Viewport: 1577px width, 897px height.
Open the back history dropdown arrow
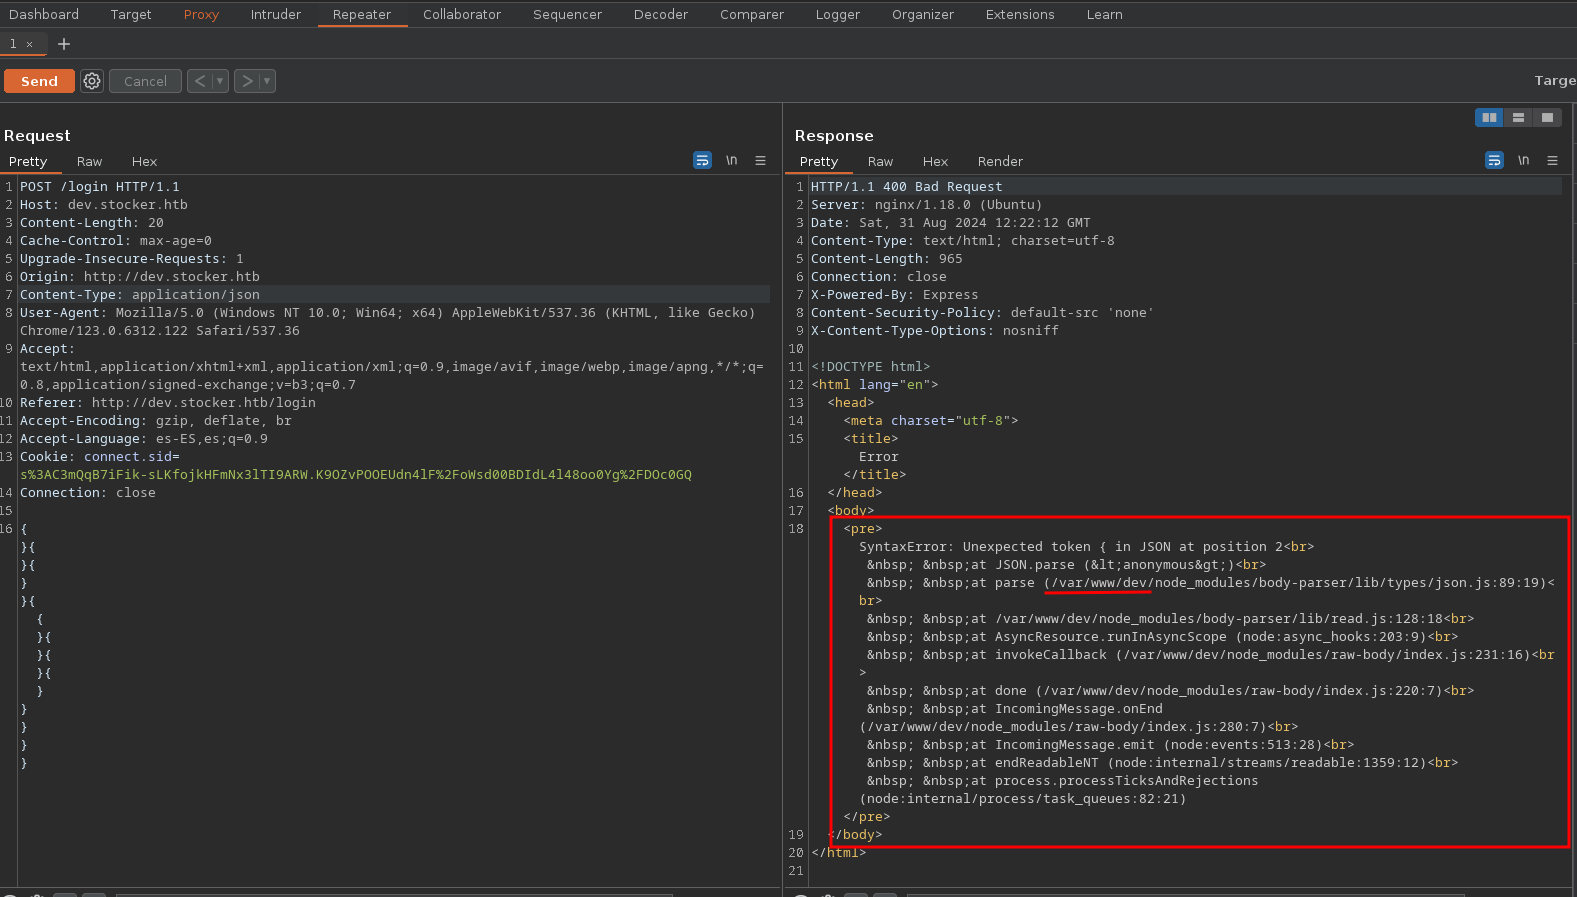click(220, 81)
